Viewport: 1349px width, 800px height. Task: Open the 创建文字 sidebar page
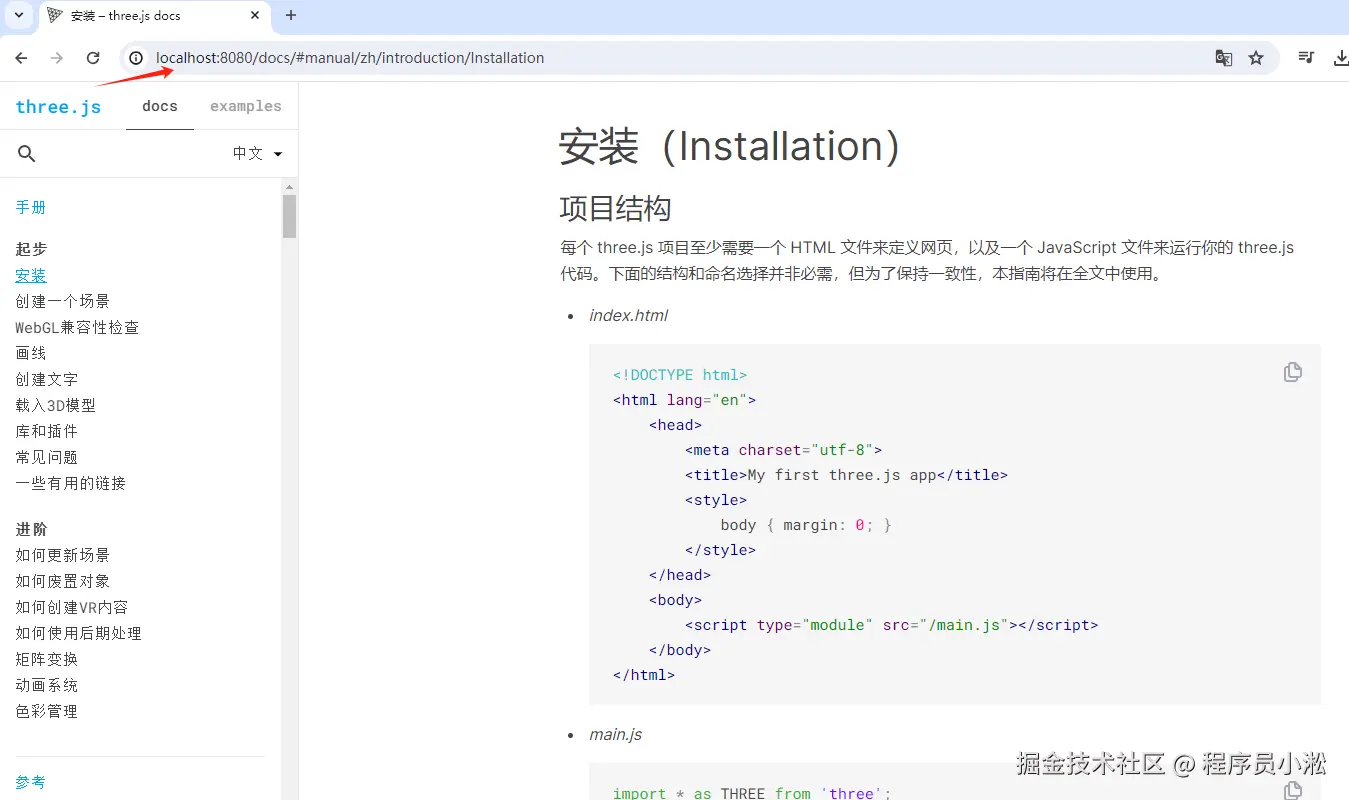pos(46,379)
